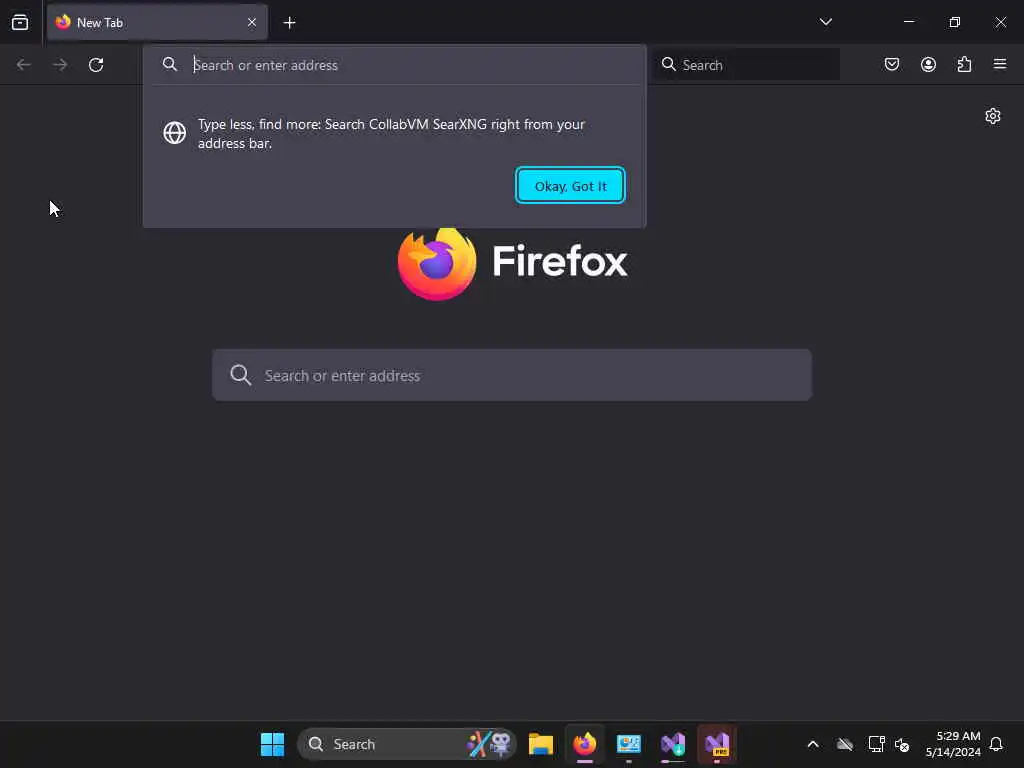Viewport: 1024px width, 768px height.
Task: Click the OneDrive cloud tray icon
Action: (844, 744)
